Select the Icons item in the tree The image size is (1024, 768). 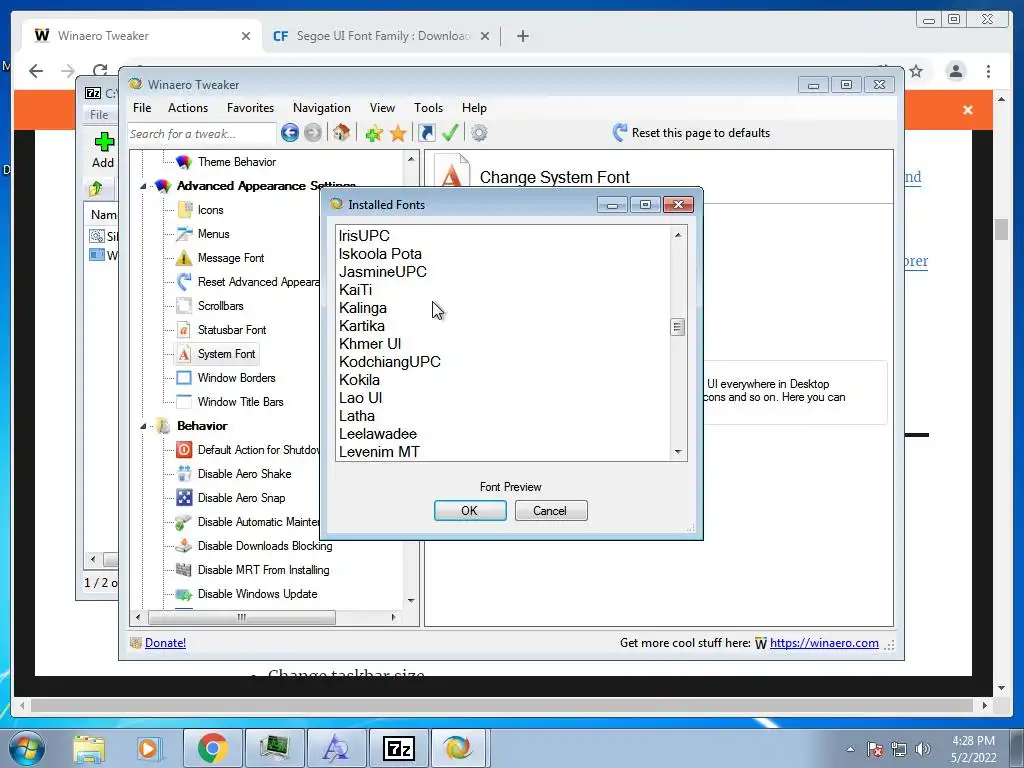click(210, 210)
